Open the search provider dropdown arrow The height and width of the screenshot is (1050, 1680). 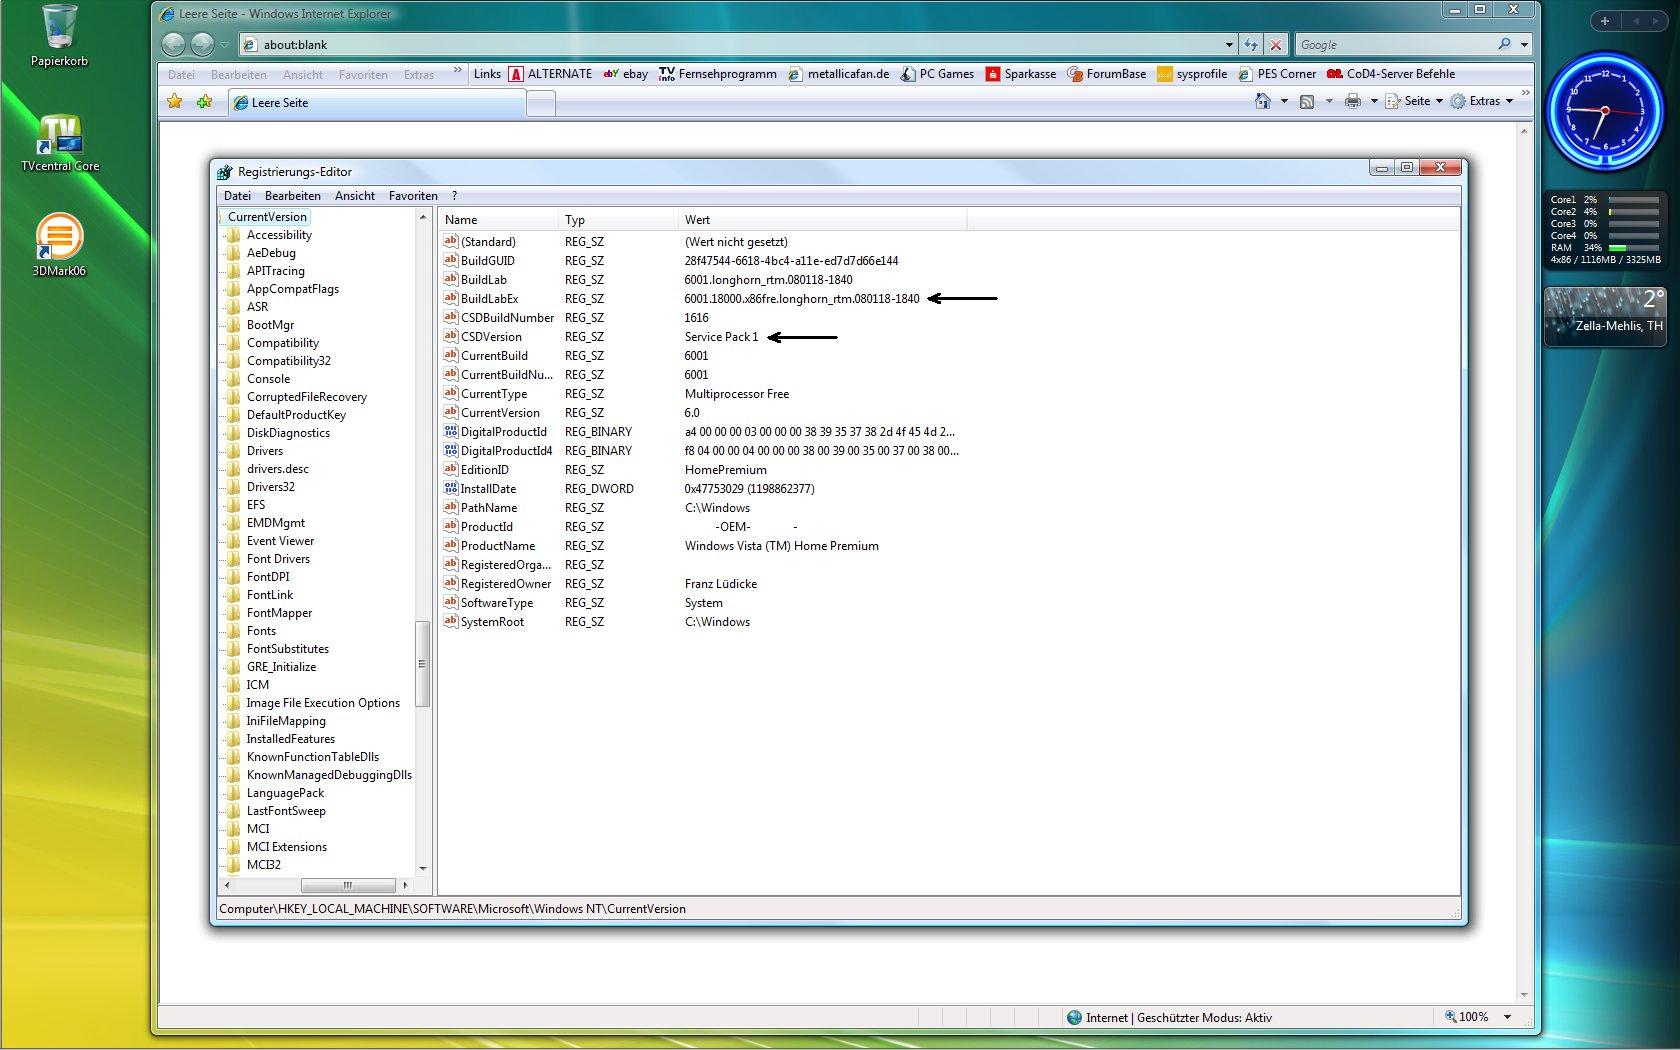1524,45
